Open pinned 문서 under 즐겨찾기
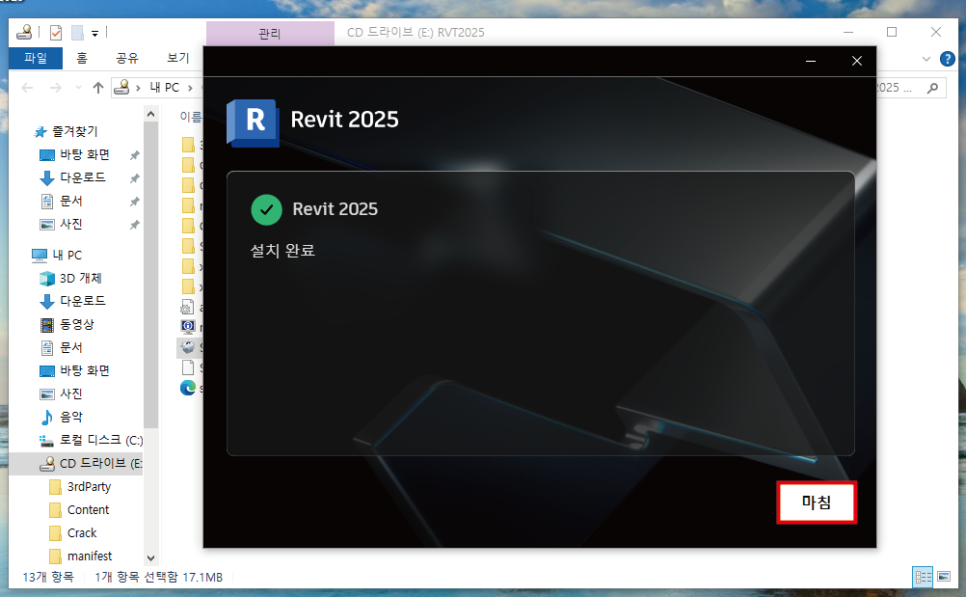This screenshot has height=597, width=966. pyautogui.click(x=71, y=201)
